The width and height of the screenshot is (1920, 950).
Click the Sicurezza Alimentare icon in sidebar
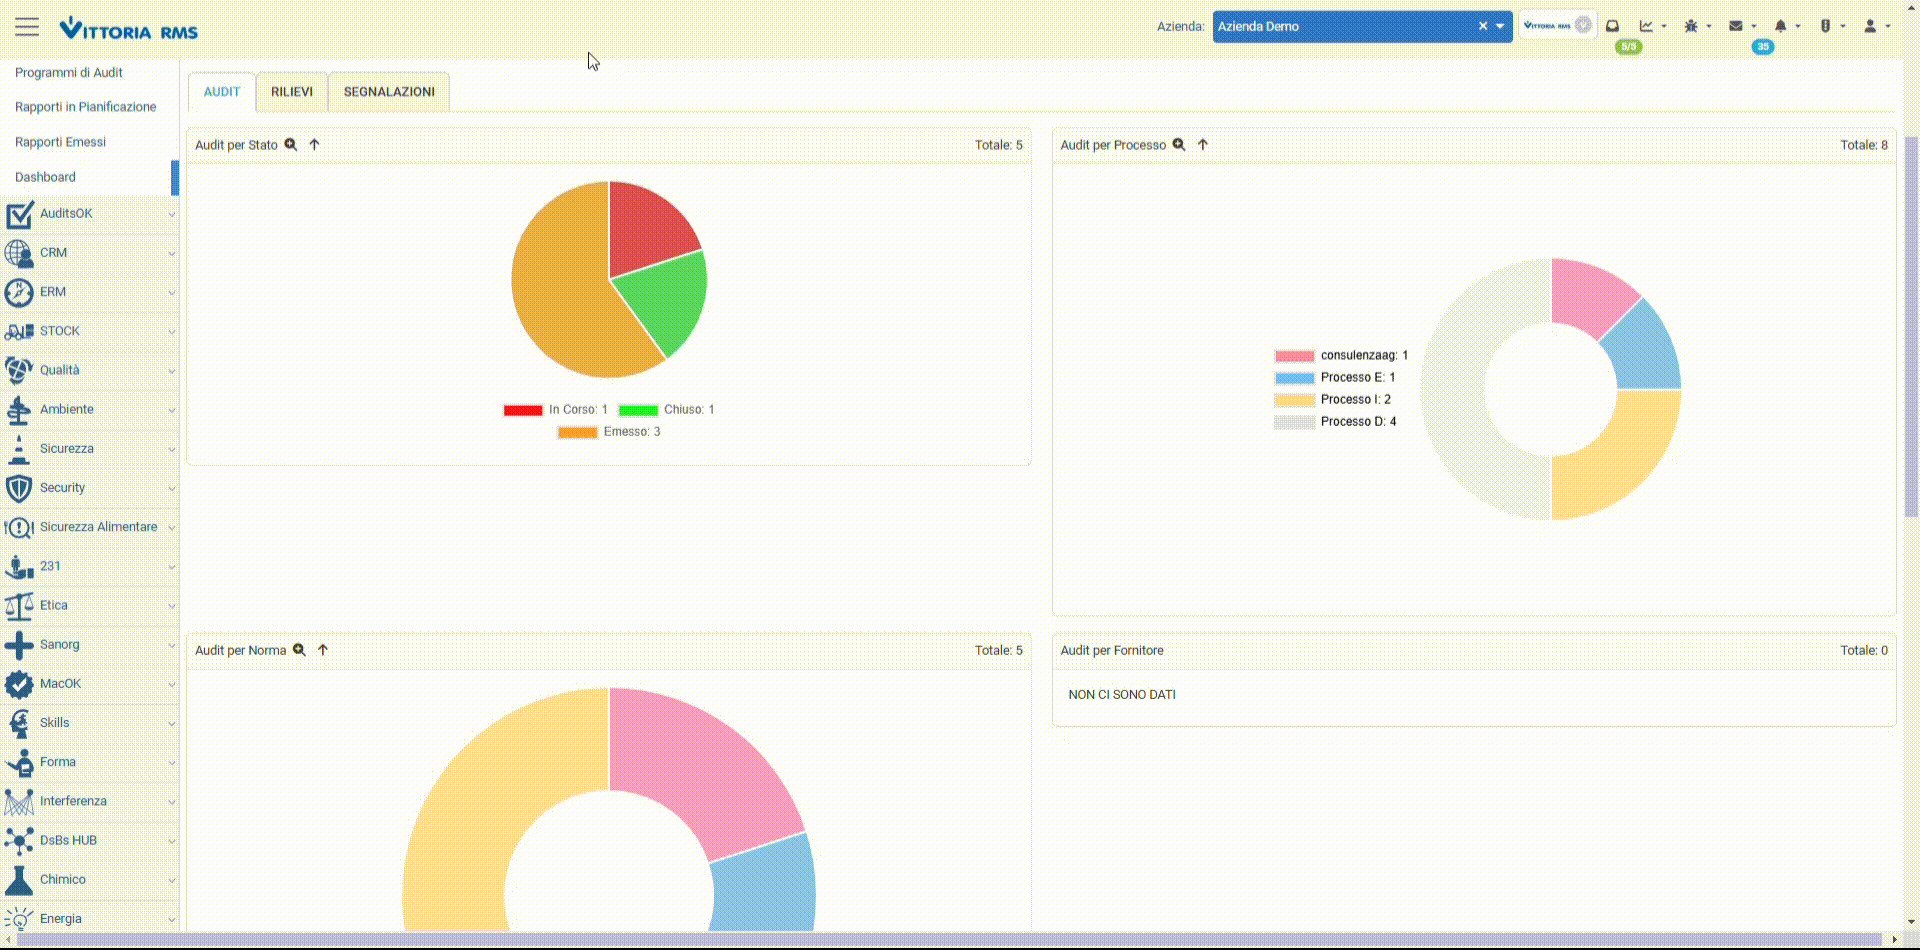coord(19,527)
